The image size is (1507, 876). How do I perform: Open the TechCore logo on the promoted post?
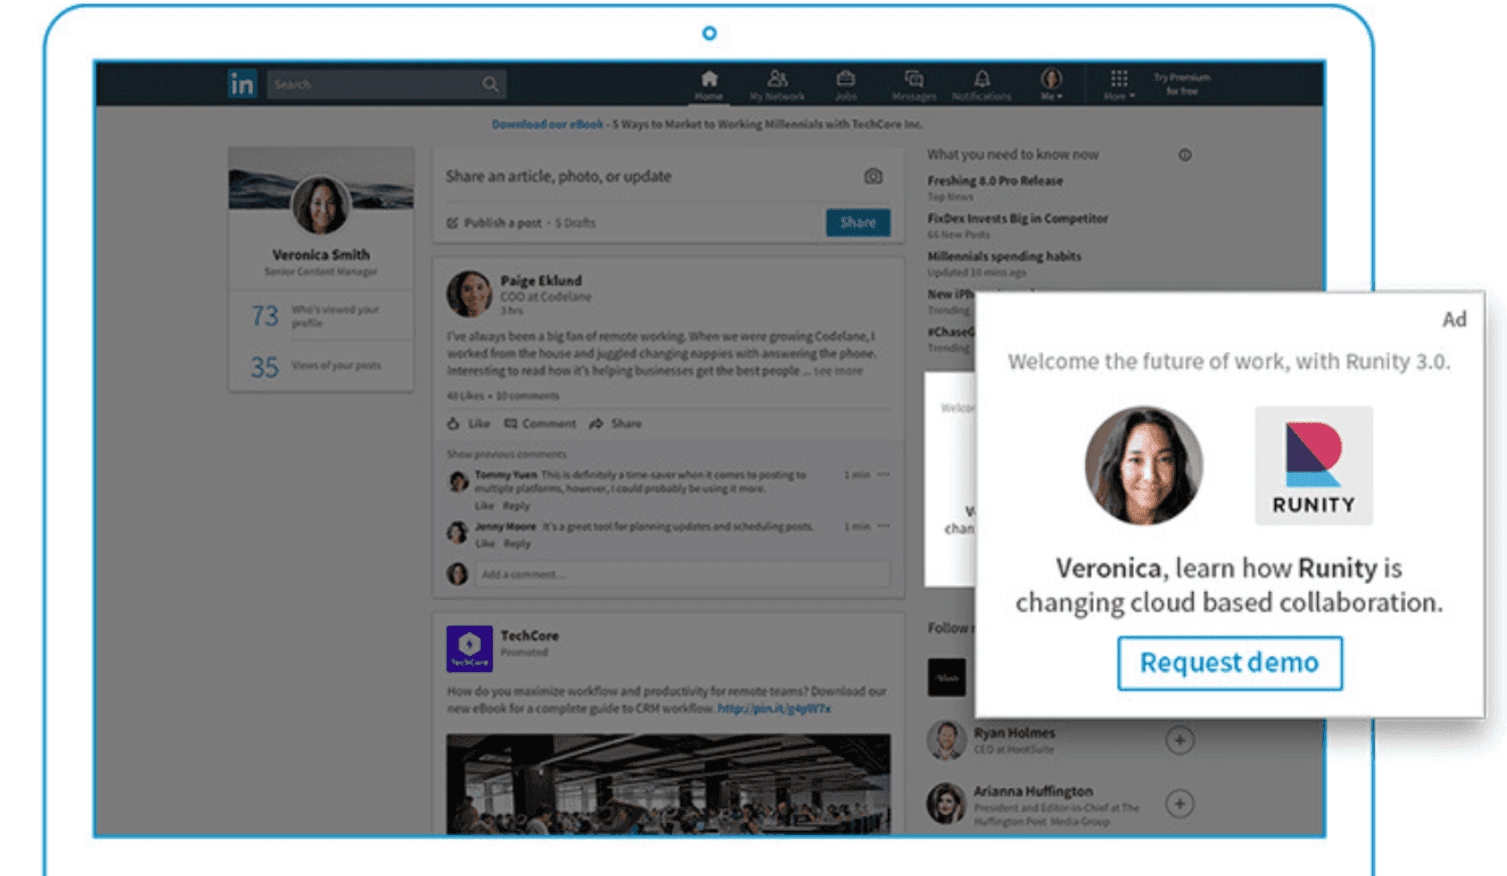pos(469,649)
